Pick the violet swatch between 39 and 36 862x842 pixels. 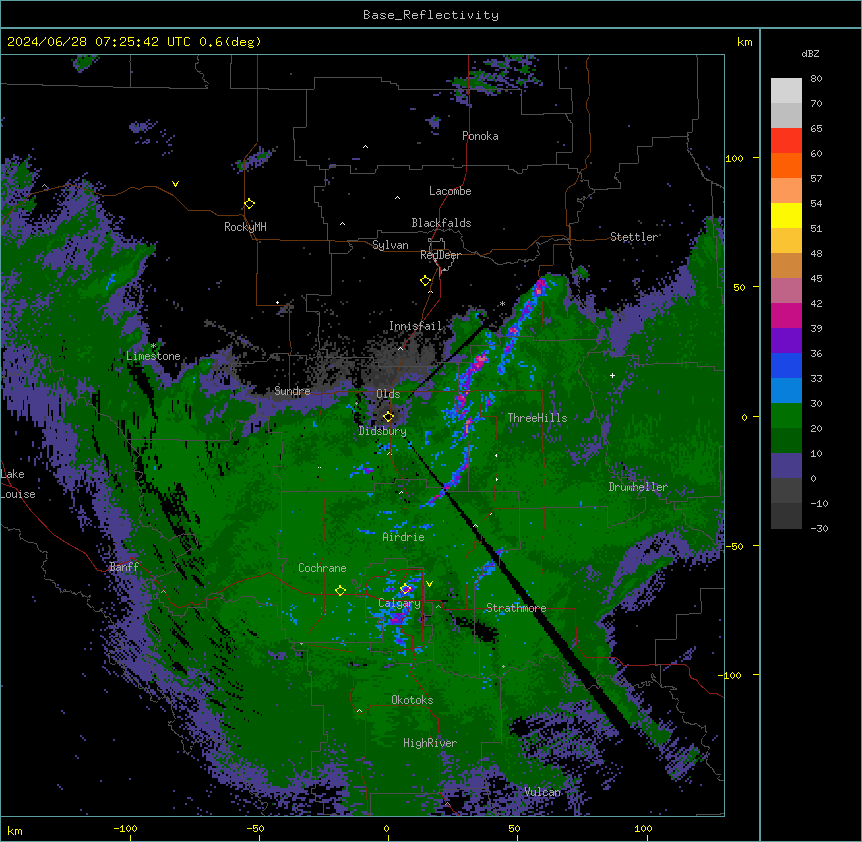coord(786,341)
